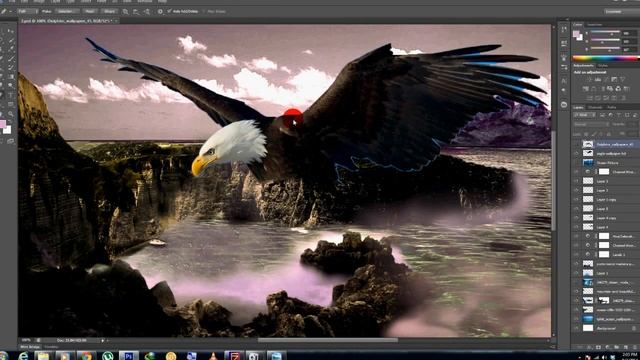Viewport: 640px width, 360px height.
Task: Filter layers by type layers icon
Action: tap(619, 116)
